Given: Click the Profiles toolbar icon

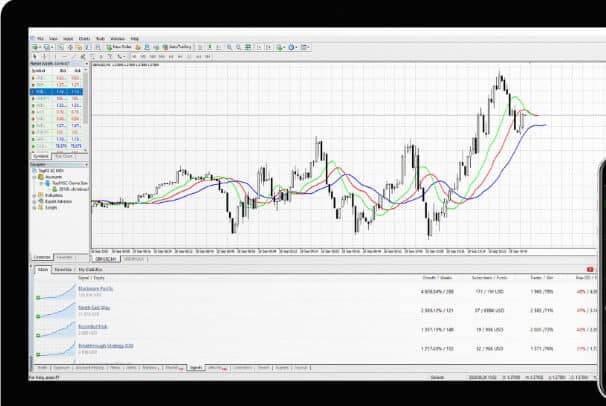Looking at the screenshot, I should coord(47,47).
